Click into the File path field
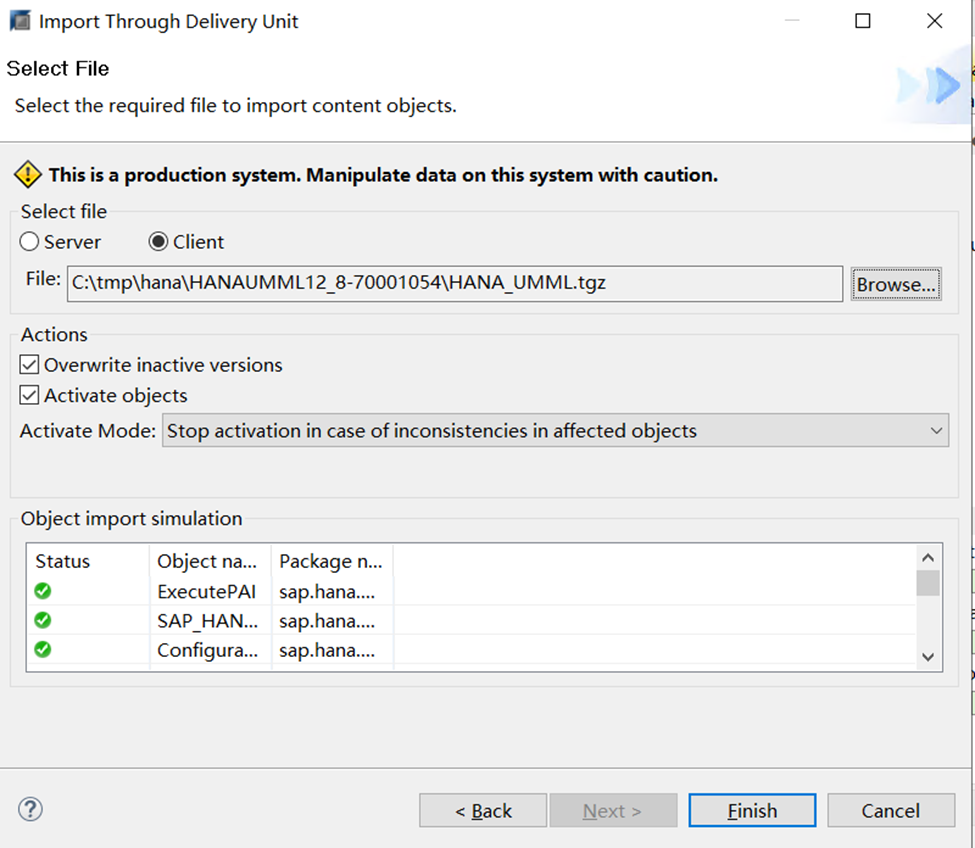Screen dimensions: 975x848 pyautogui.click(x=455, y=283)
